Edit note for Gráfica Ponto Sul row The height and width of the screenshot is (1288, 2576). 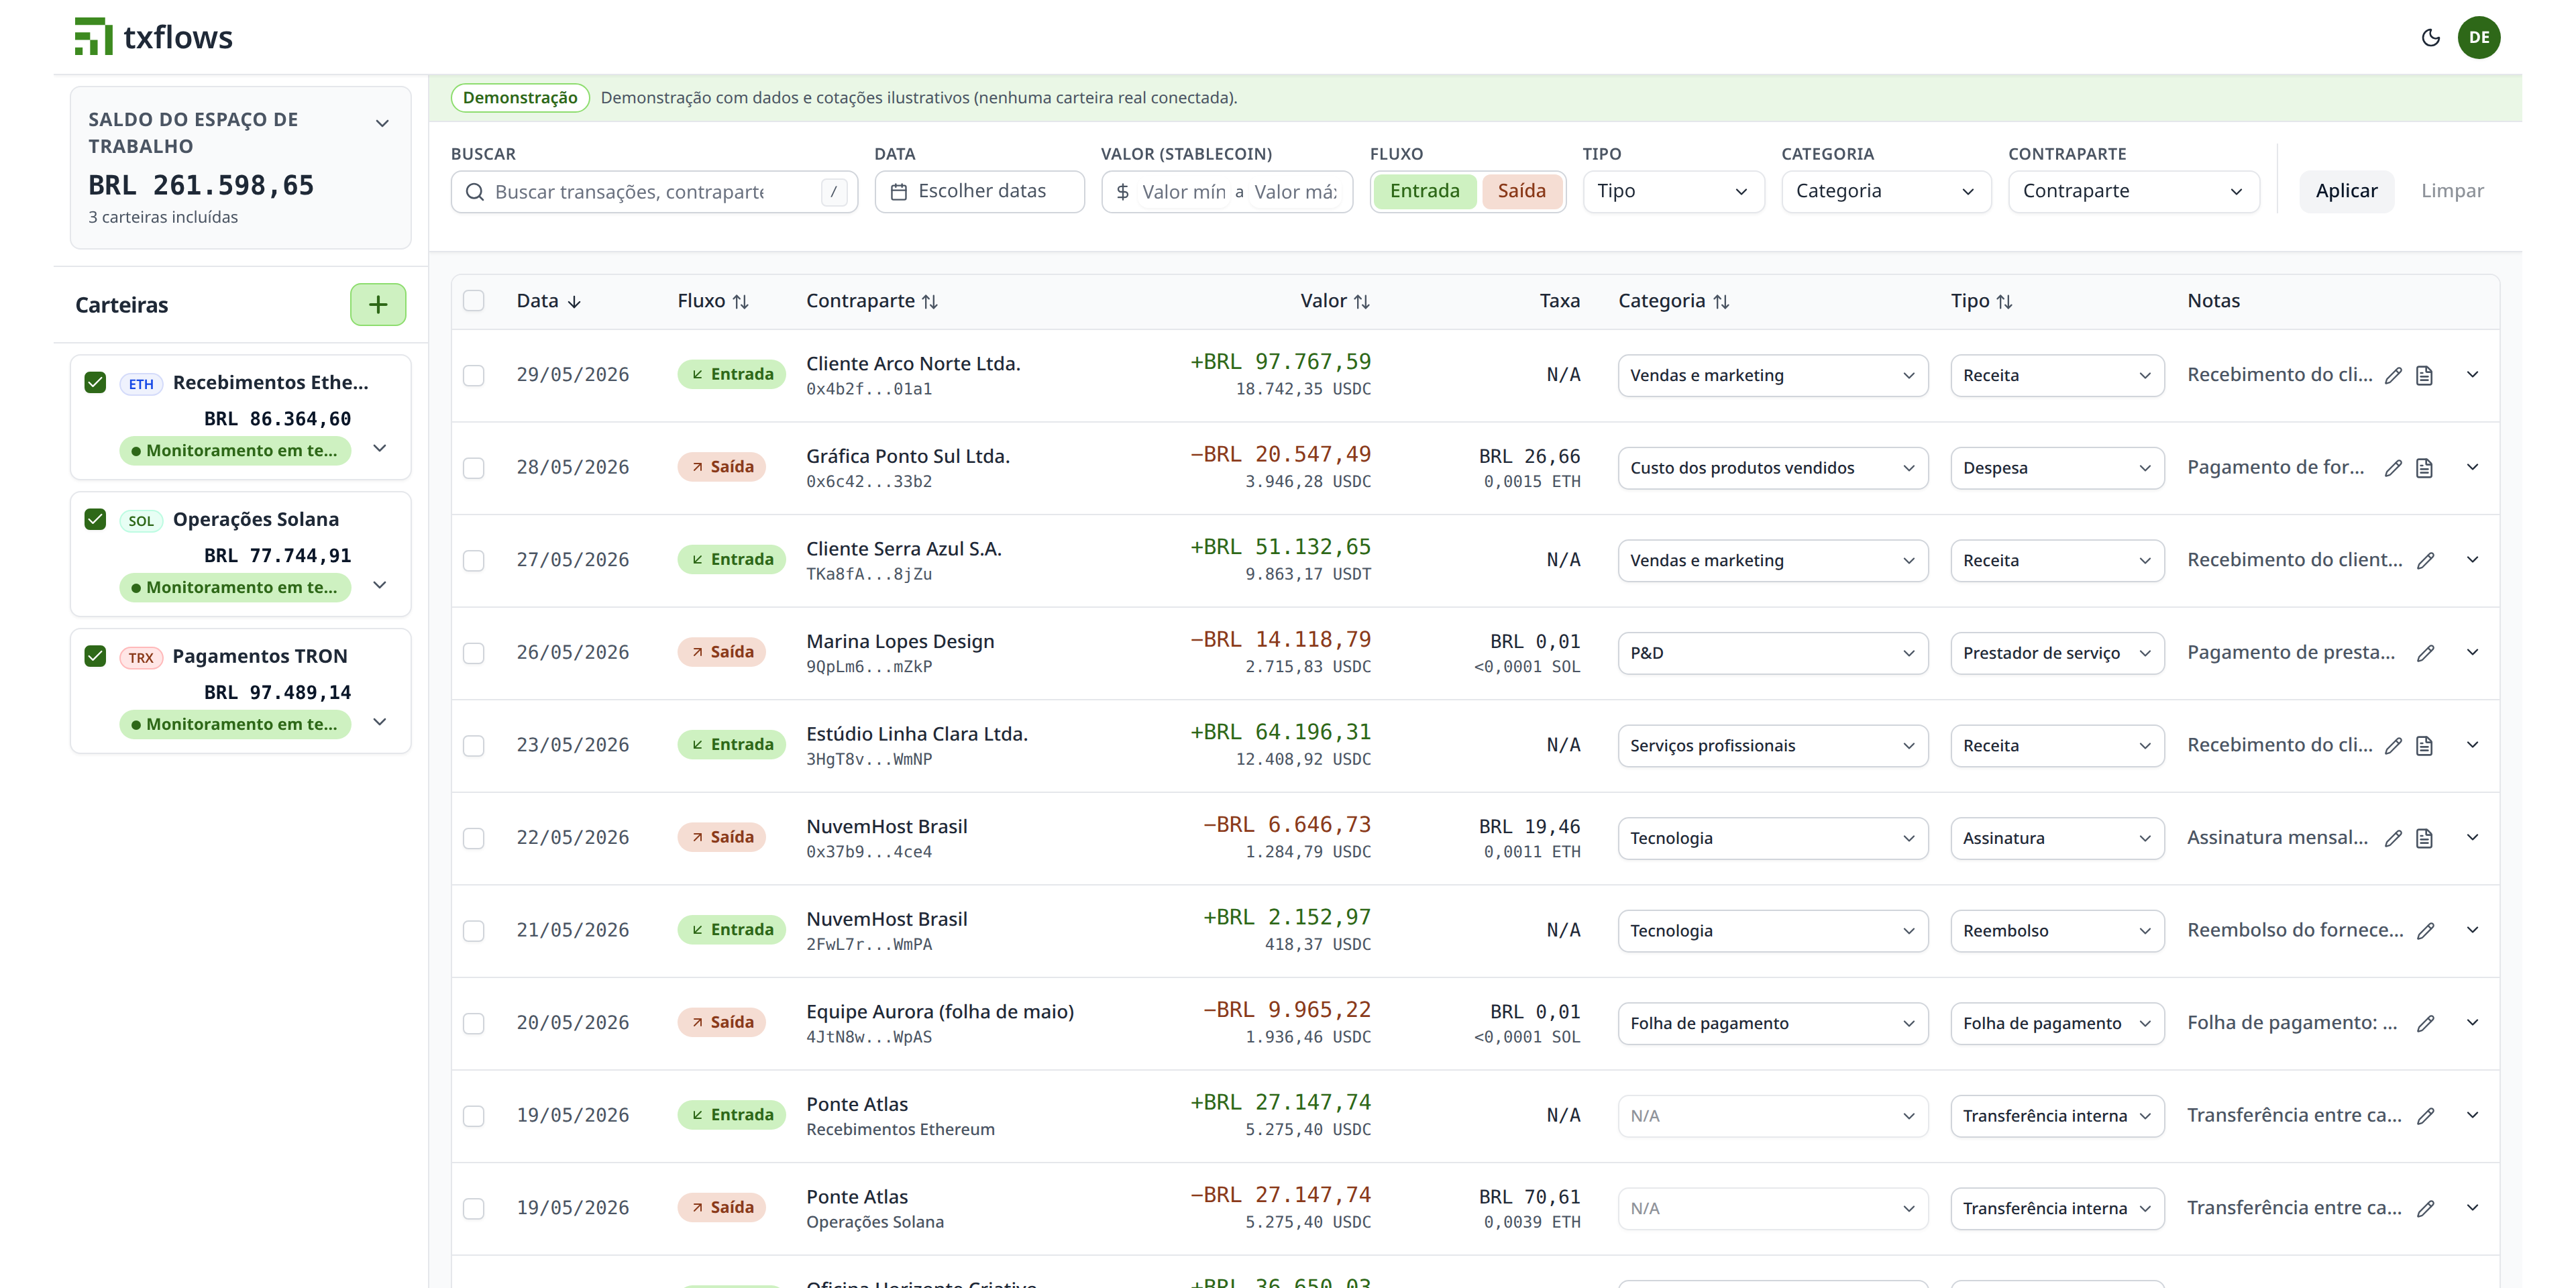(x=2393, y=468)
